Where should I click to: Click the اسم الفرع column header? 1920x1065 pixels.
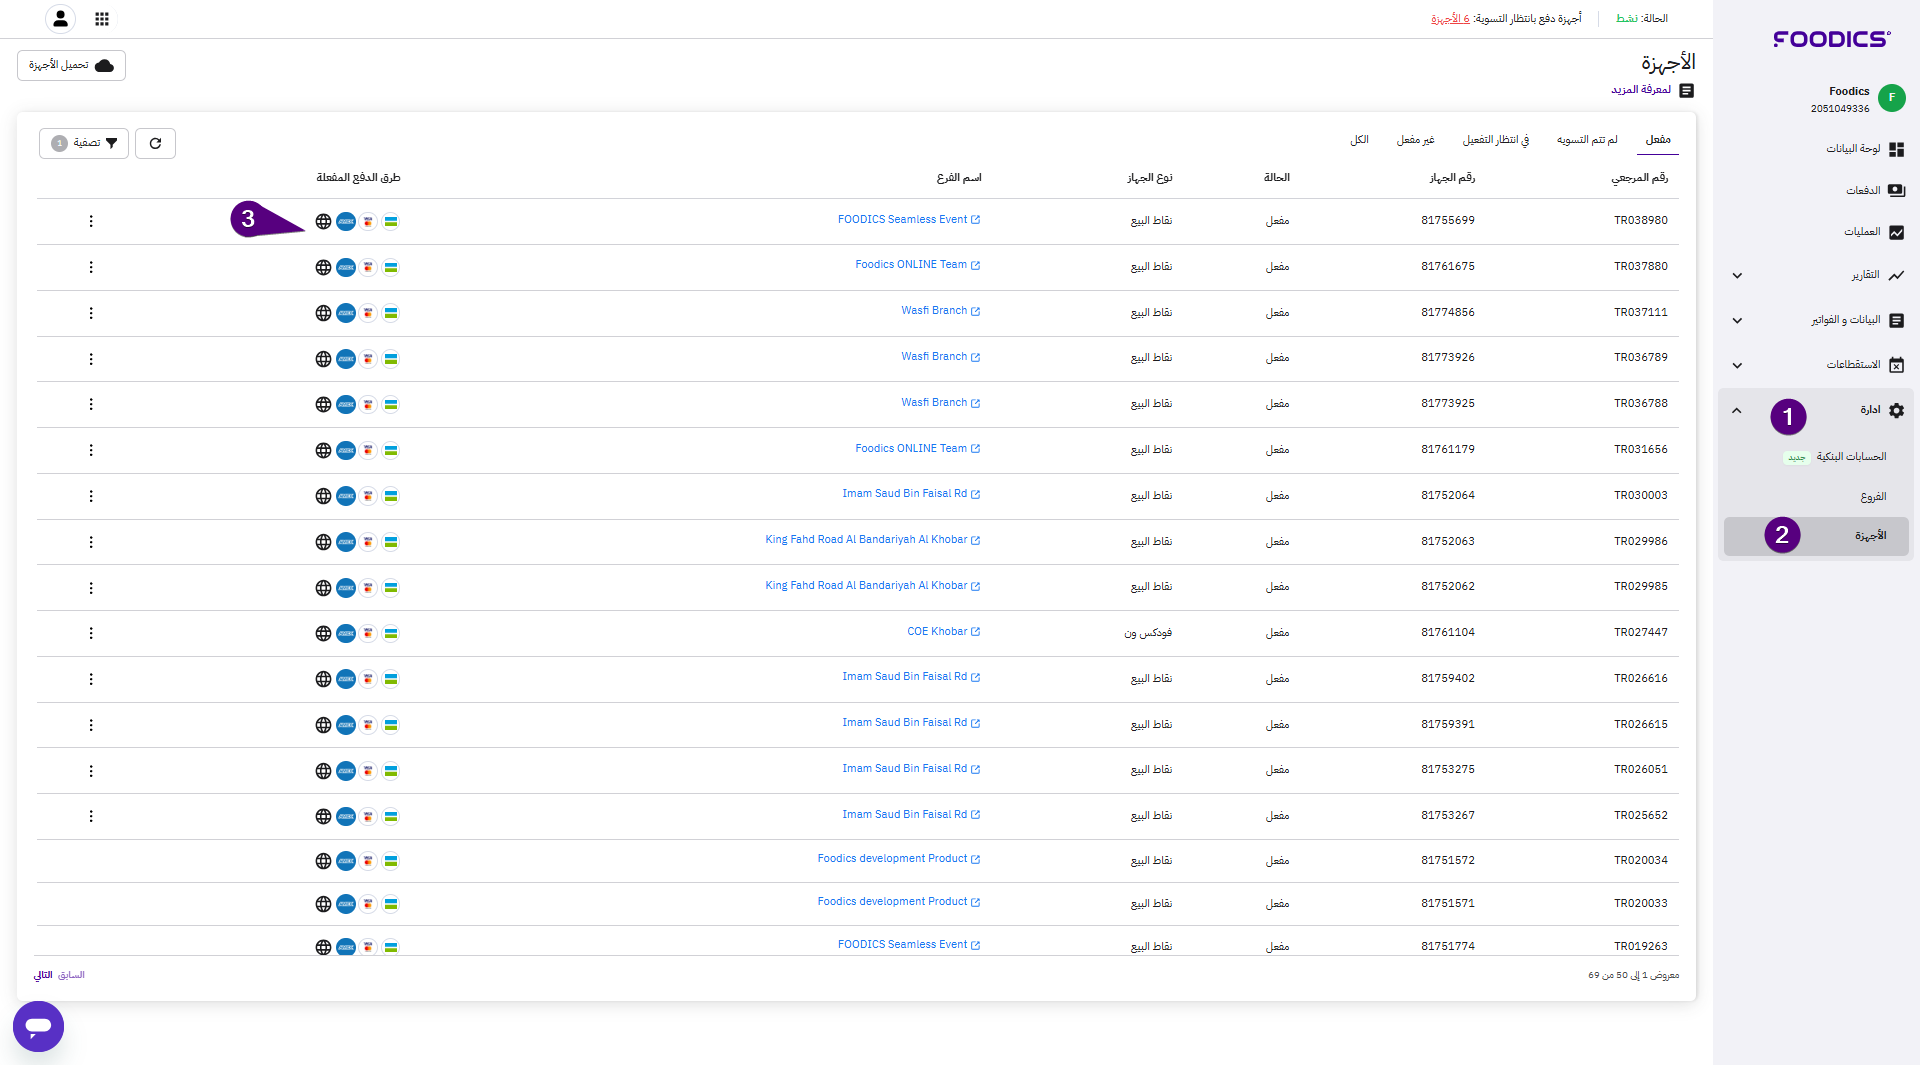pyautogui.click(x=958, y=178)
